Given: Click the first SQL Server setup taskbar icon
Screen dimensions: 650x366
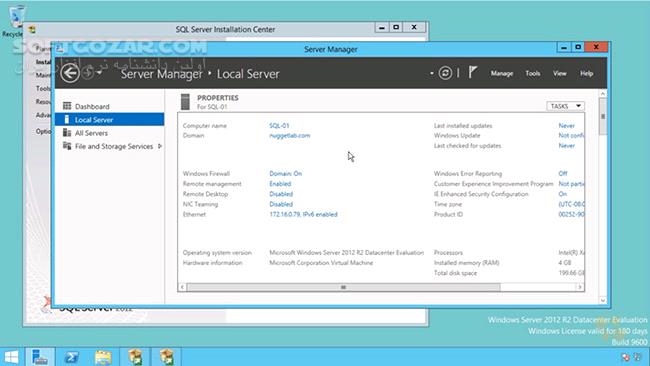Looking at the screenshot, I should (135, 357).
